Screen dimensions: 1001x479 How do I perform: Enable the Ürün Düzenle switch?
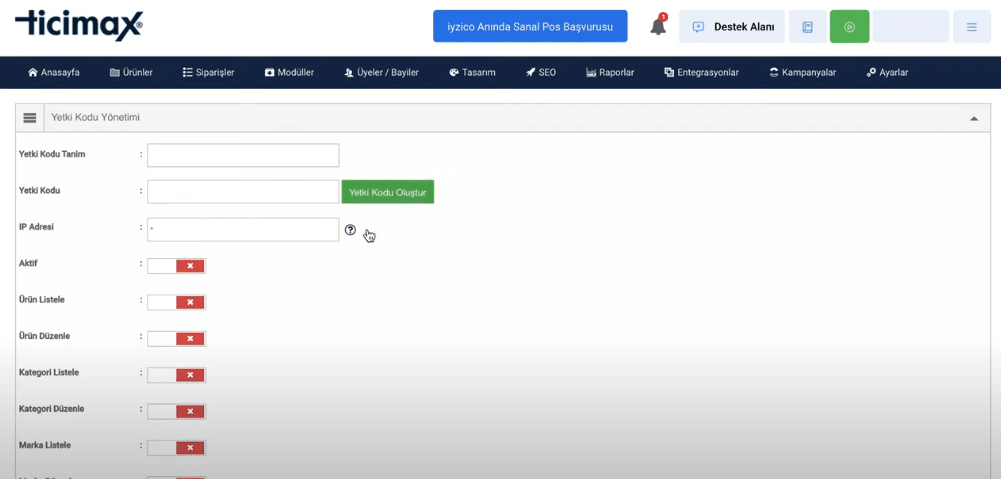click(x=177, y=338)
